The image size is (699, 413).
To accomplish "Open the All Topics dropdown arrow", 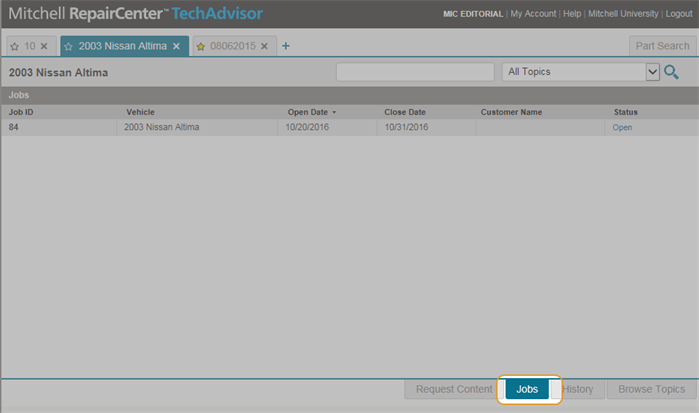I will pyautogui.click(x=653, y=72).
